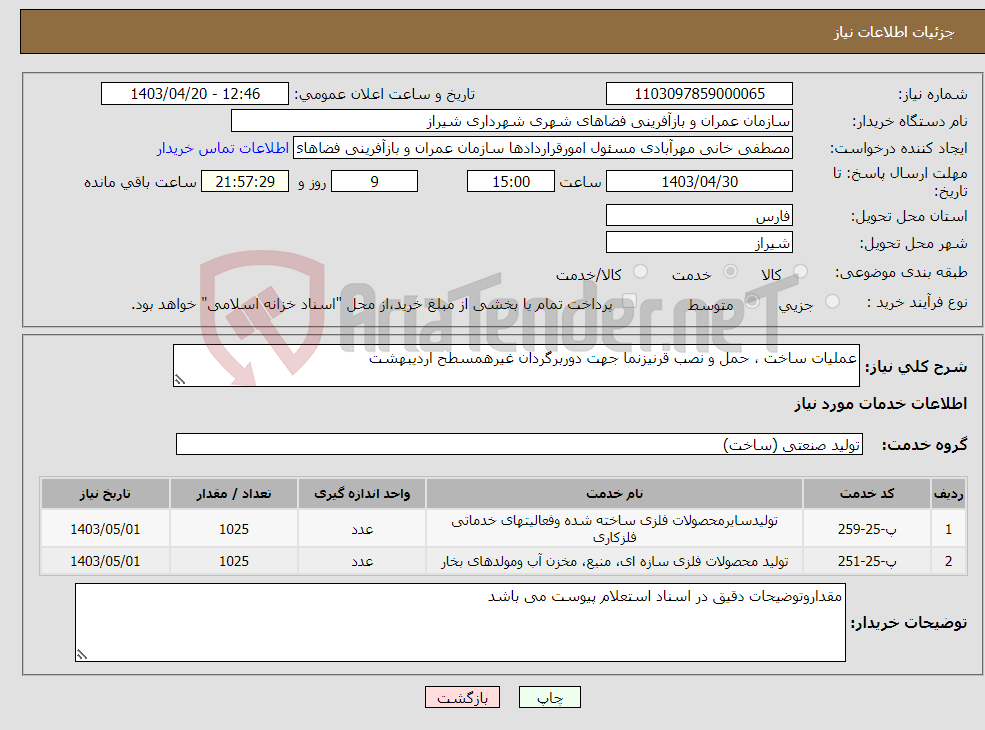
Task: Click the ساعت 15:00 field
Action: point(511,182)
